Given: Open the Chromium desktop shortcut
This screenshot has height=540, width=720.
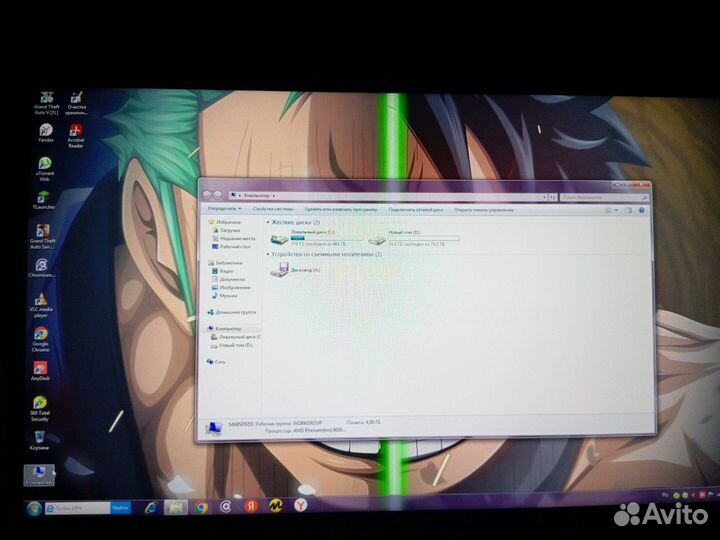Looking at the screenshot, I should point(41,268).
